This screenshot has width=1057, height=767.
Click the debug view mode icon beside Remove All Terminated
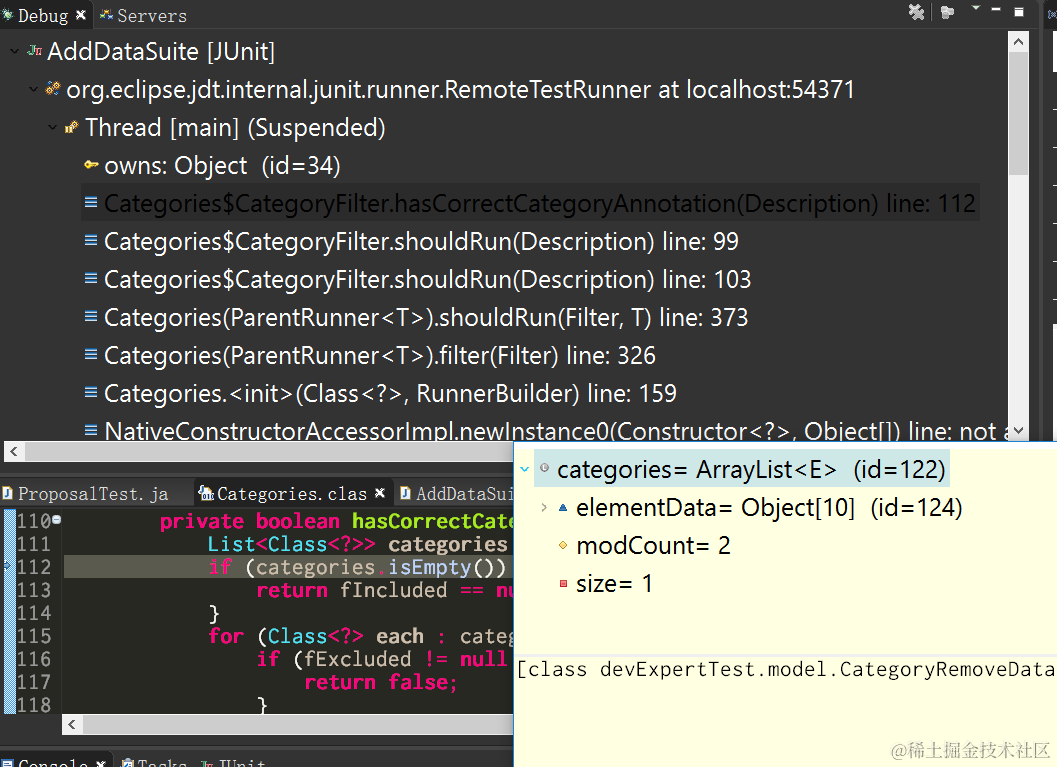pos(947,11)
